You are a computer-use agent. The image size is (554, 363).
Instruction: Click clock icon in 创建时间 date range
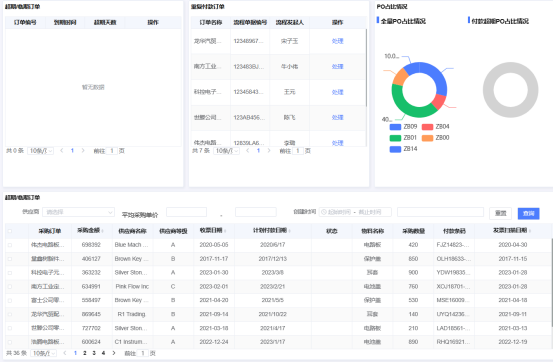coord(324,212)
